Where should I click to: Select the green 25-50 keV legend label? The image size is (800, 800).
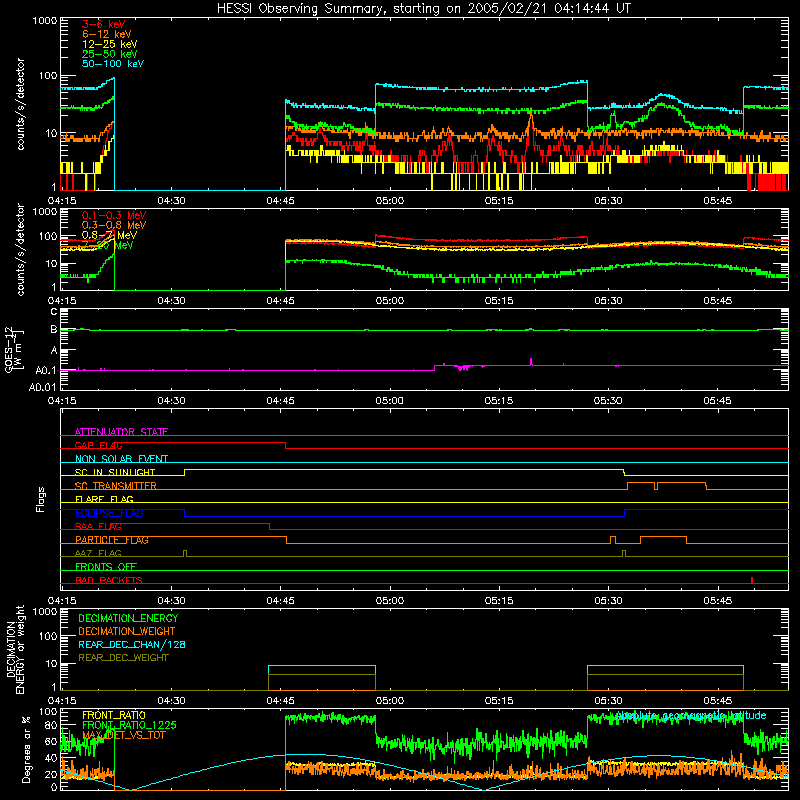coord(109,54)
